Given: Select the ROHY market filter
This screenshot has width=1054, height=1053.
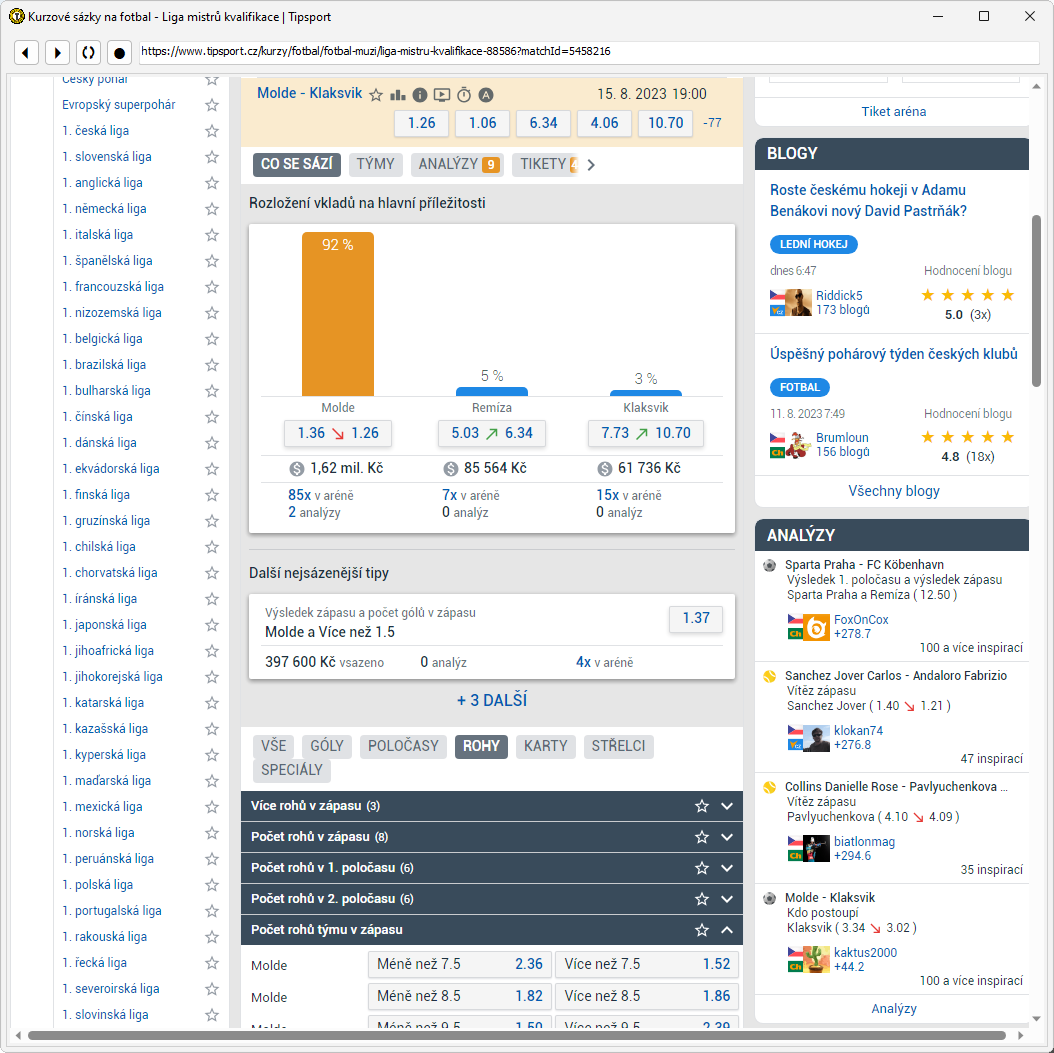Looking at the screenshot, I should pos(481,746).
